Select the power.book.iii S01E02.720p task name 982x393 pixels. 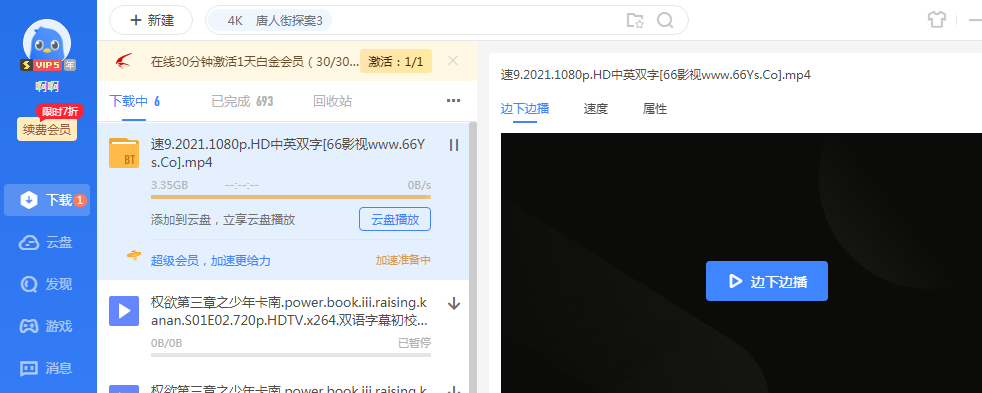(x=289, y=312)
